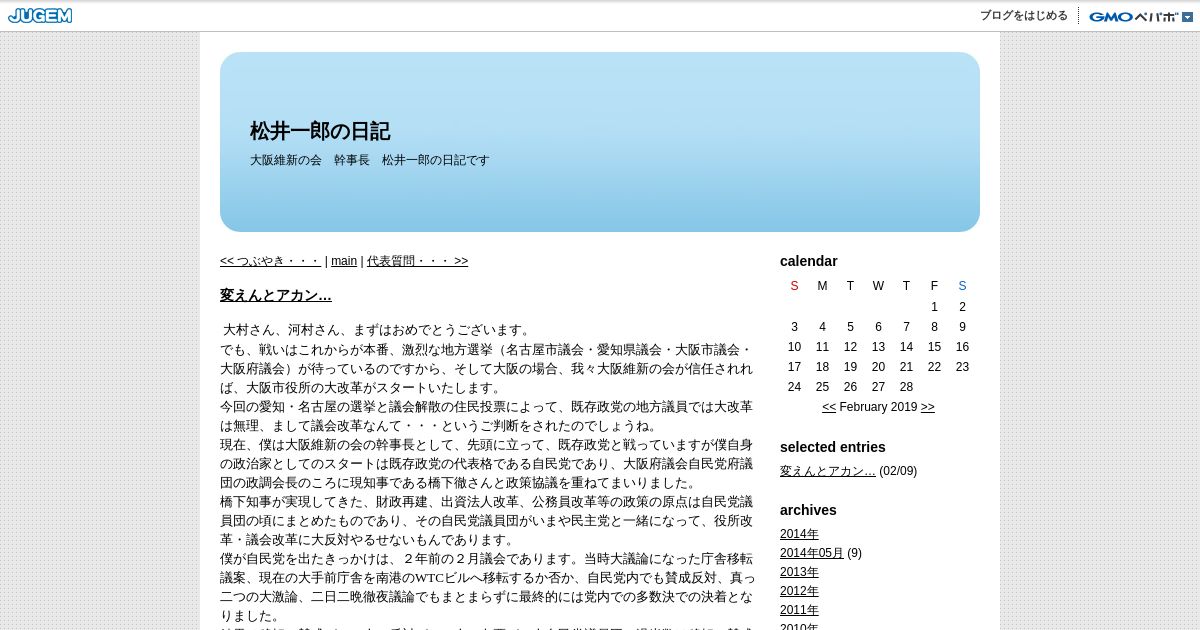Go to next entry 代表質問・・・
1200x630 pixels.
click(417, 261)
